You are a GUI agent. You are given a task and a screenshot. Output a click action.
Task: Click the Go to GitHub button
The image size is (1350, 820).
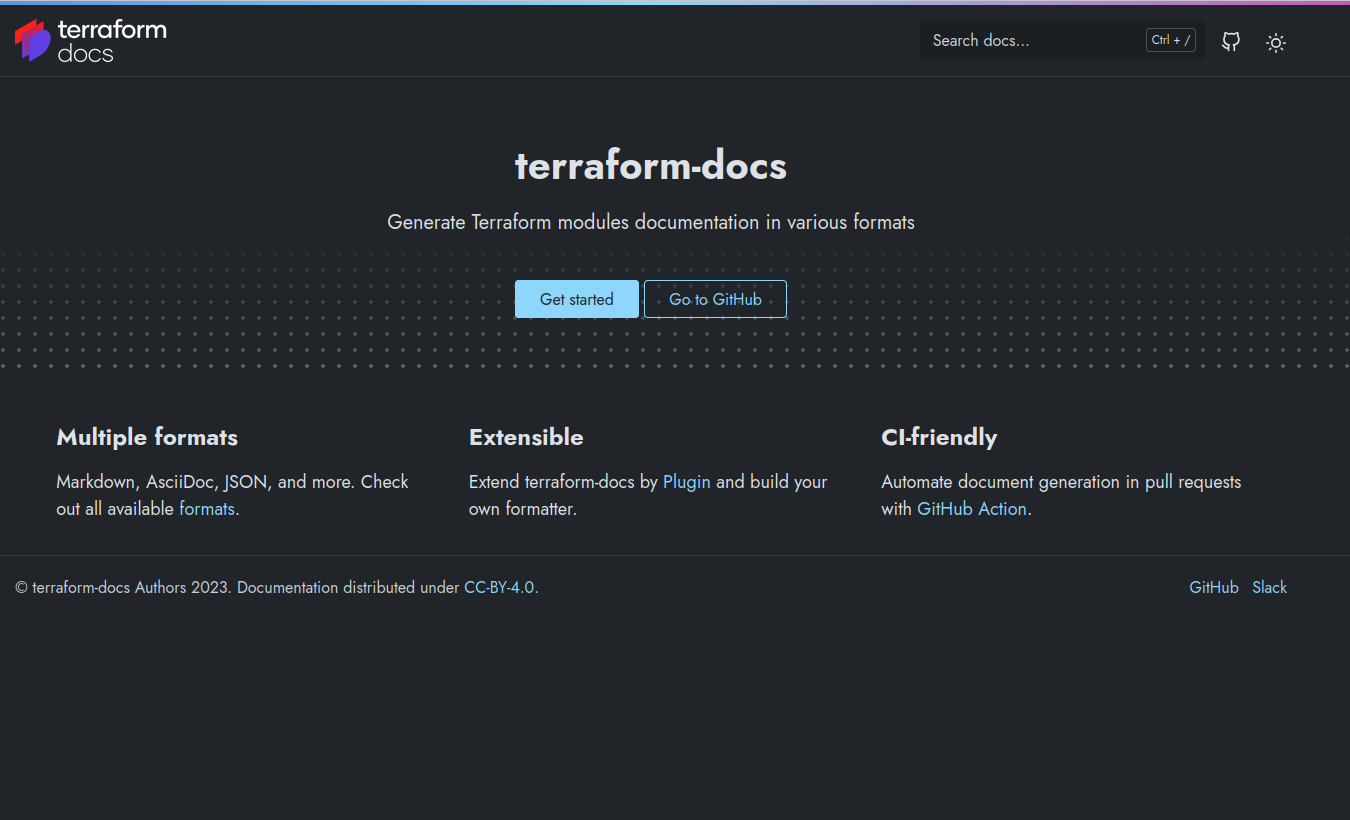[x=715, y=299]
